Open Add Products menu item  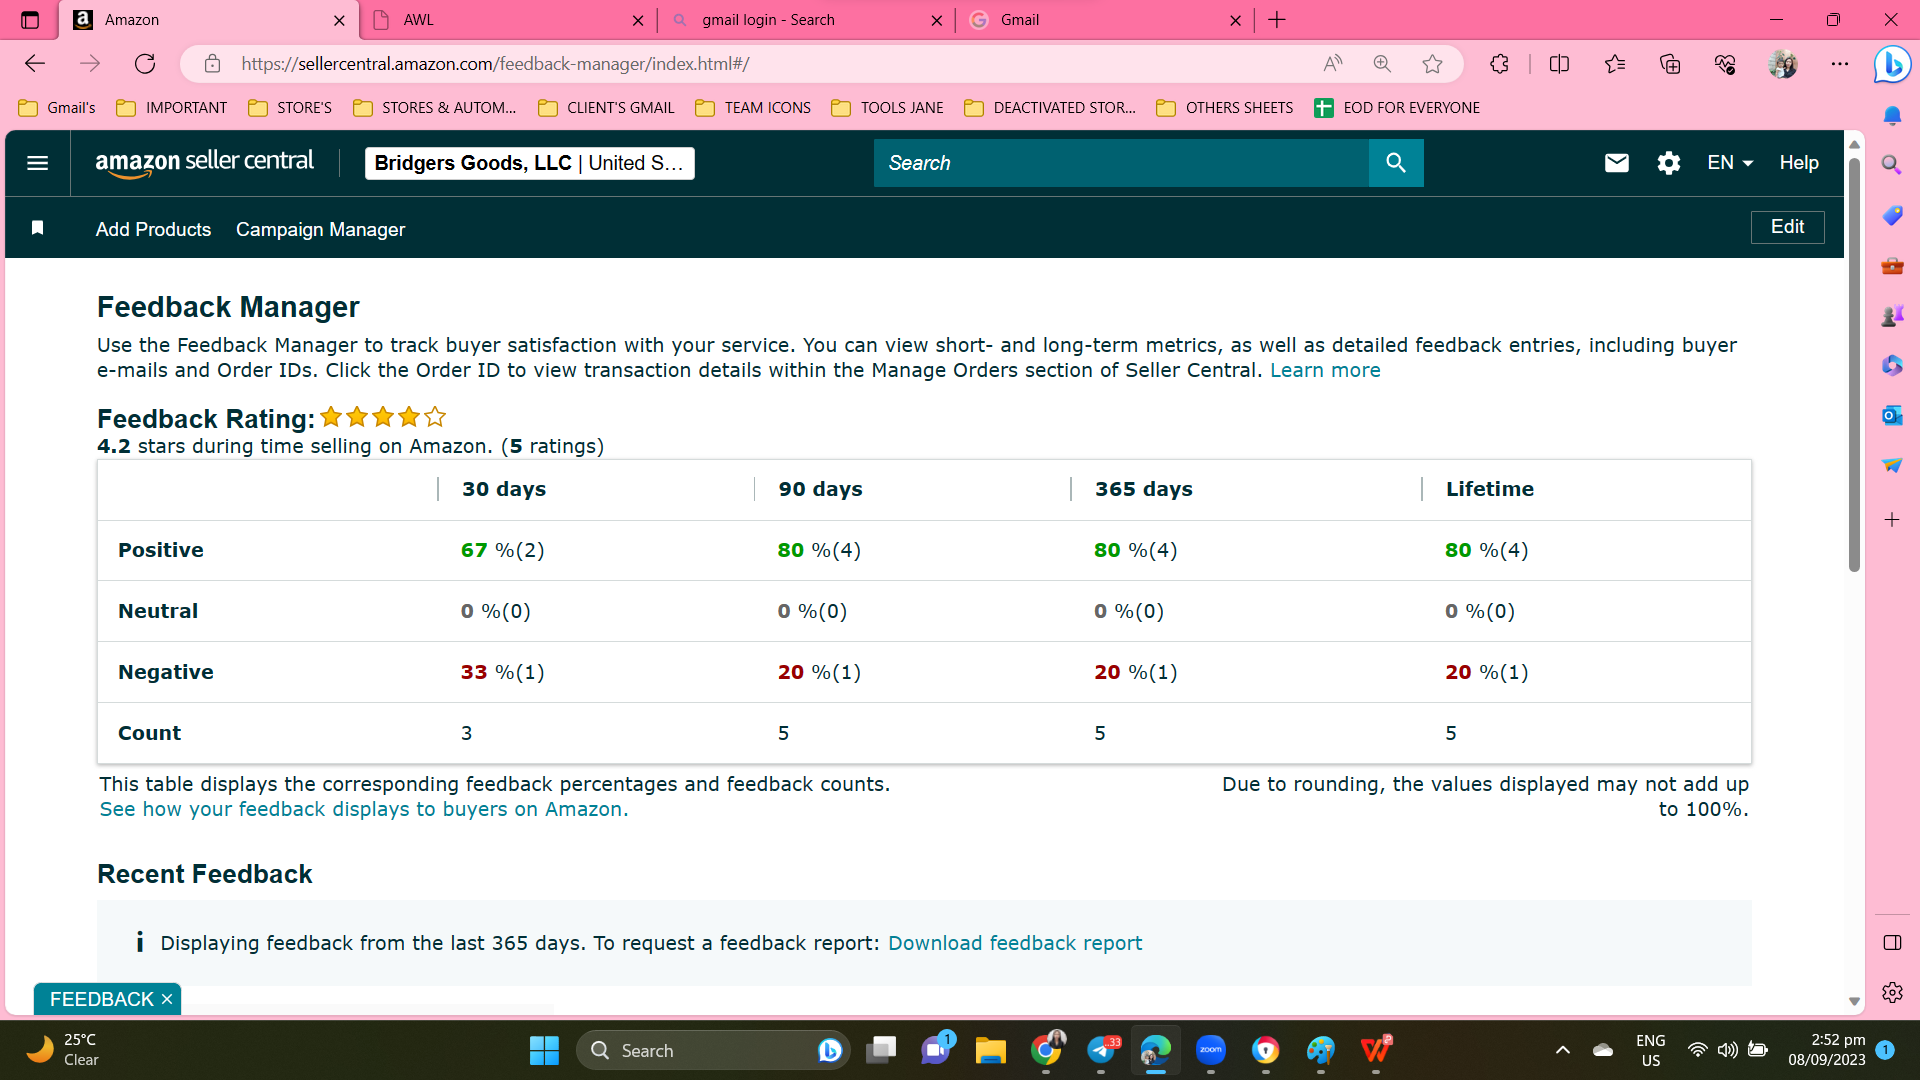point(153,229)
